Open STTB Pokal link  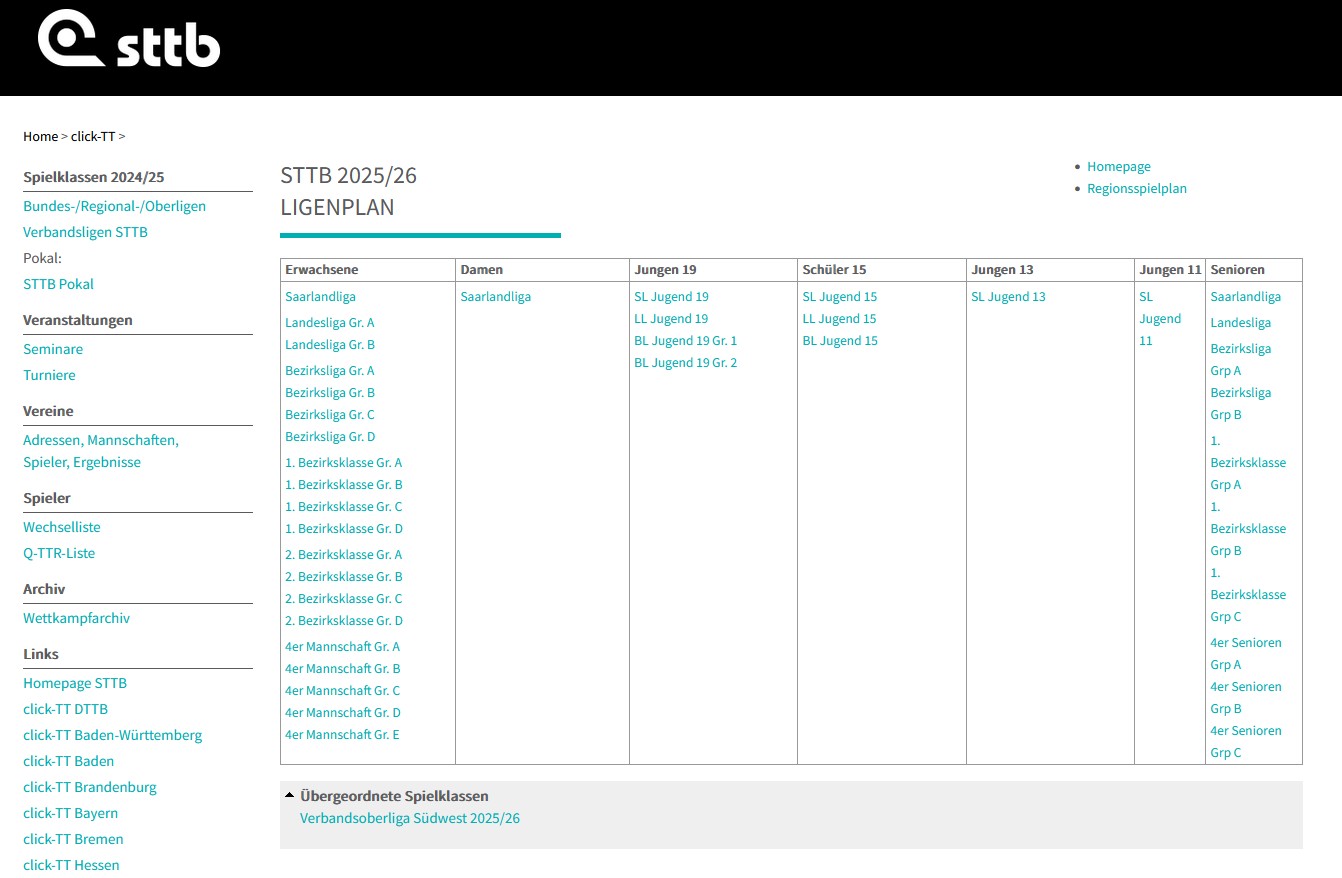58,284
